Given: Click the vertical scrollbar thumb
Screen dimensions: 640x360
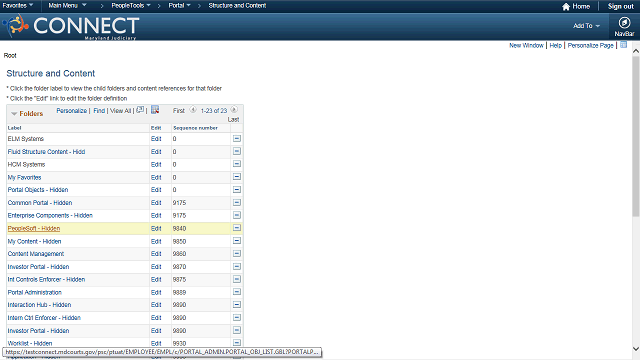Looking at the screenshot, I should coord(636,137).
